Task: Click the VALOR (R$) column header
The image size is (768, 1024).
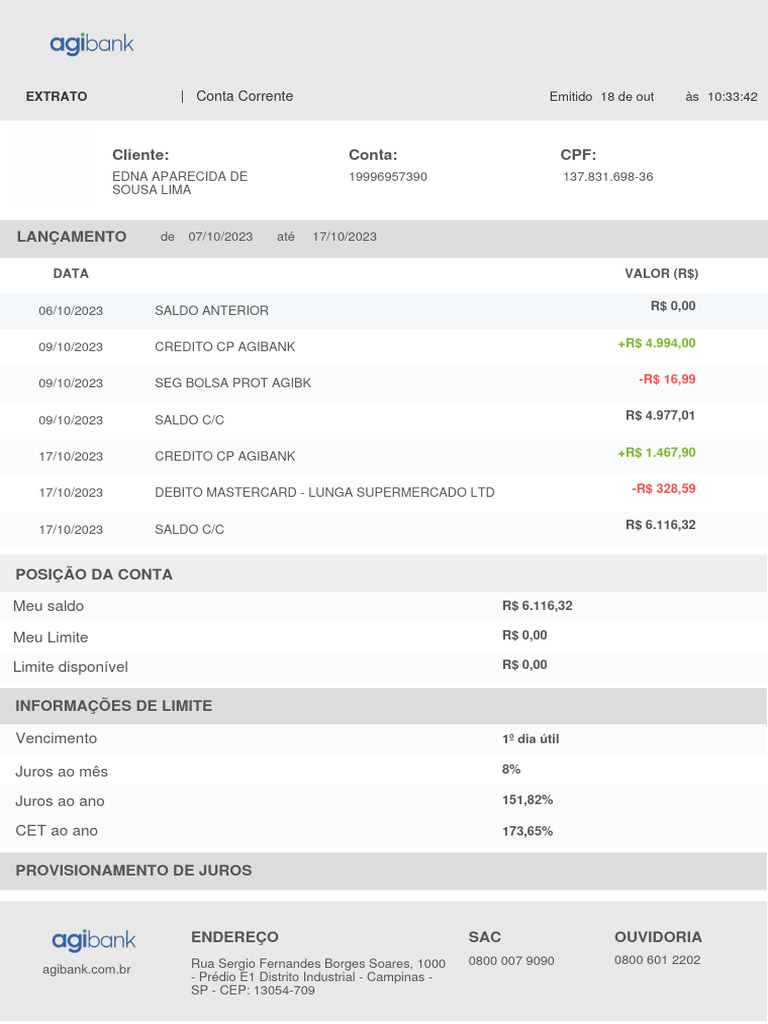Action: (662, 274)
